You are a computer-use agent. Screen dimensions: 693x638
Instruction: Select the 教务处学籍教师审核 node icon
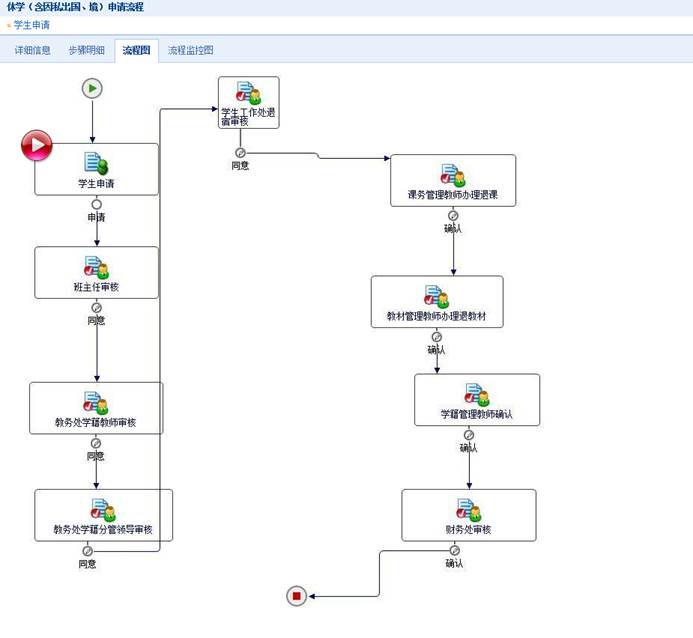(x=96, y=402)
